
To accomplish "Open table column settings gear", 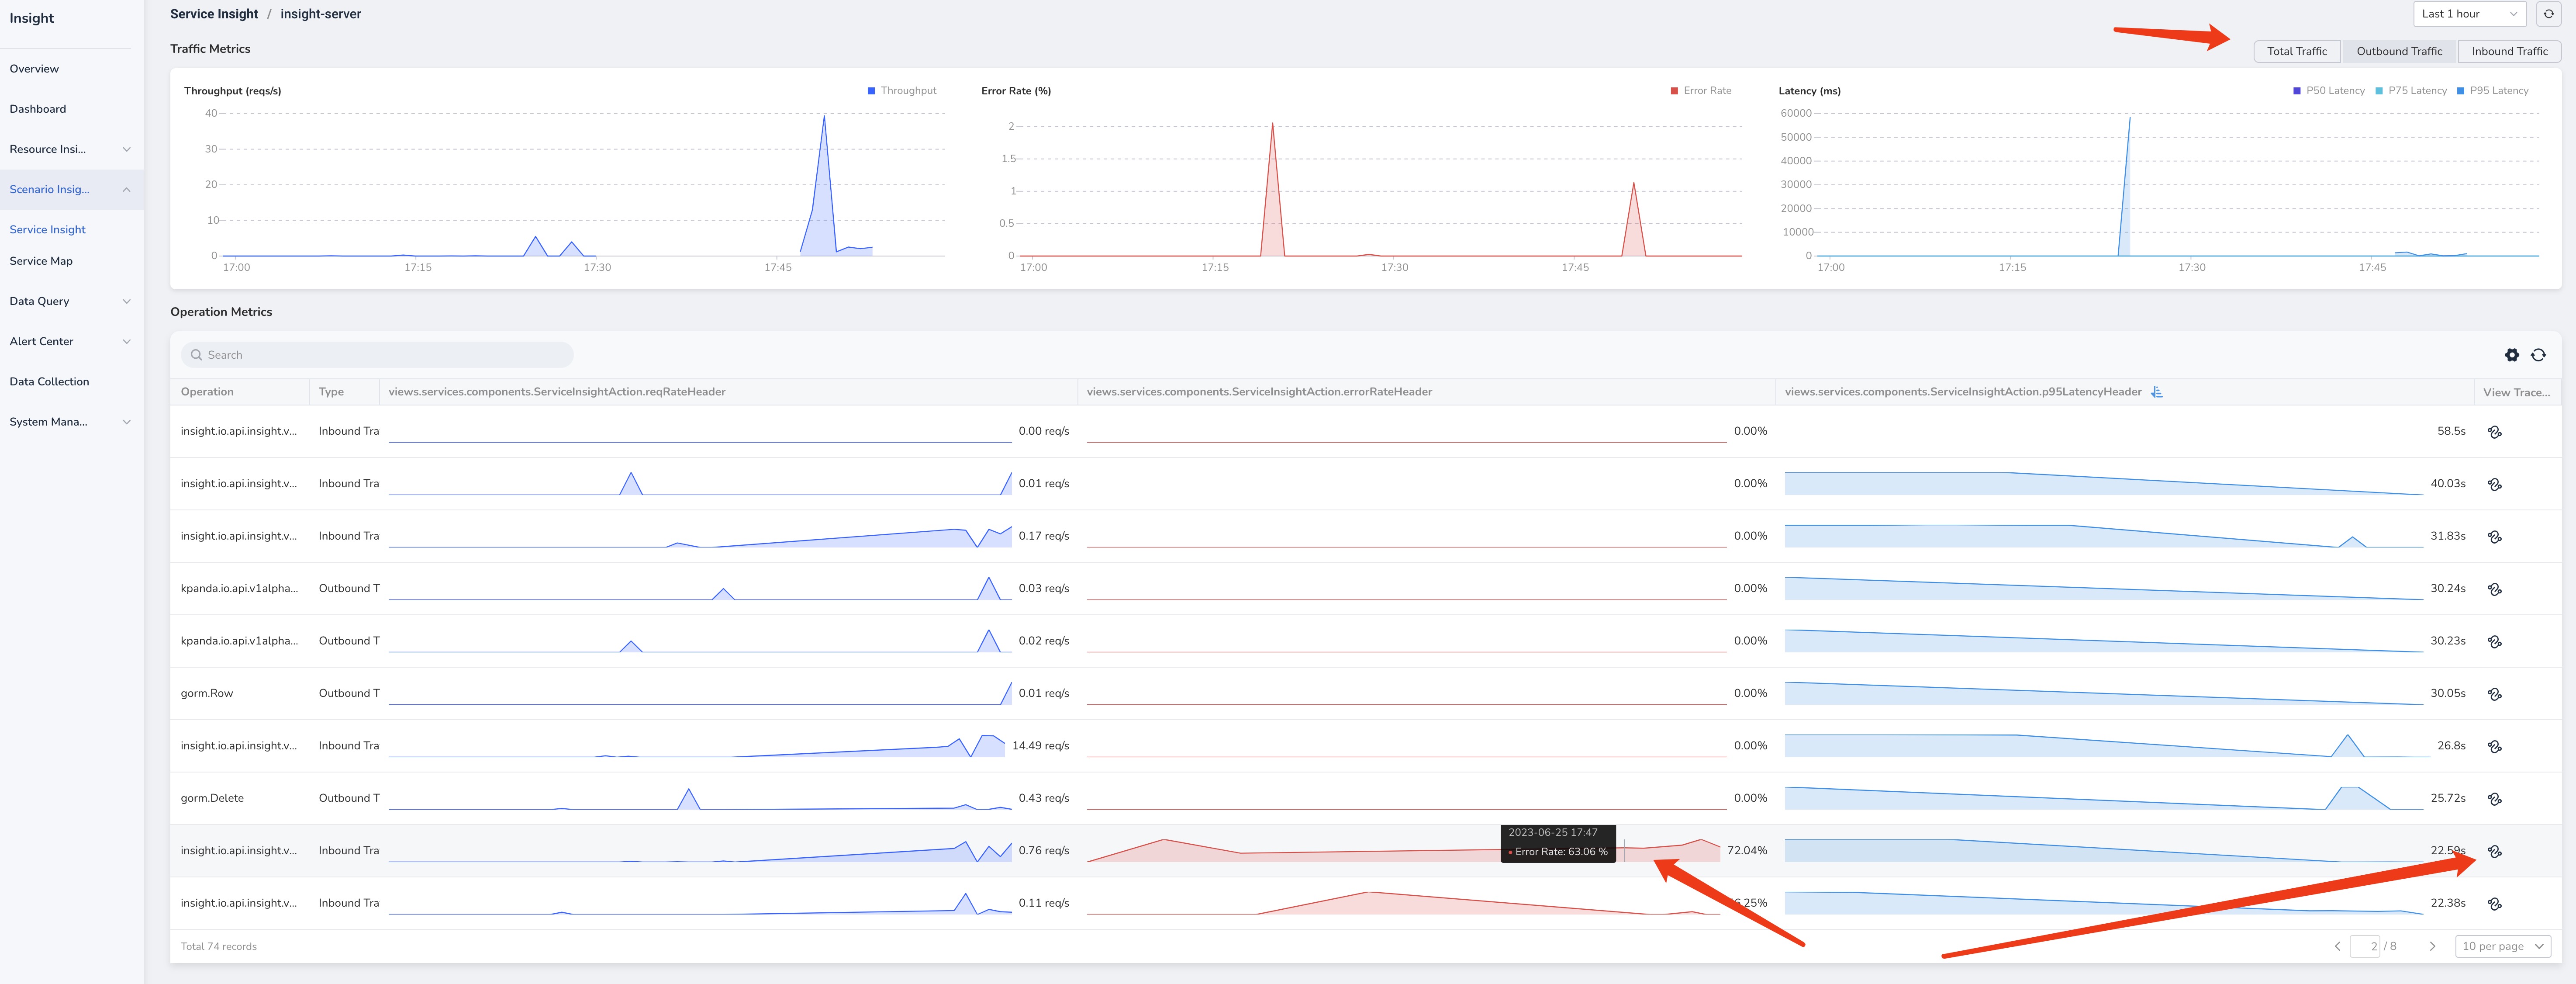I will point(2511,355).
